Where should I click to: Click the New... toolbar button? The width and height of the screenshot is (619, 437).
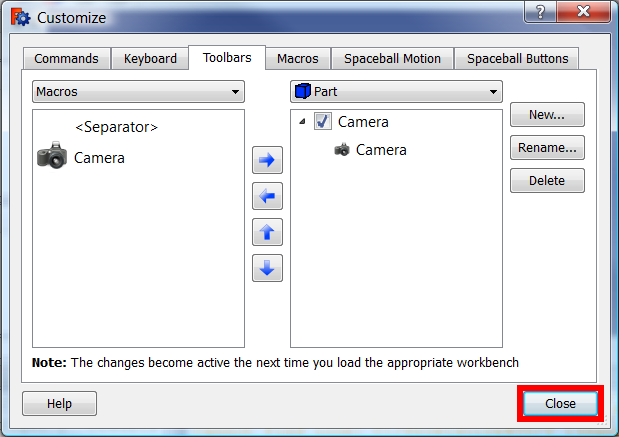[x=547, y=114]
